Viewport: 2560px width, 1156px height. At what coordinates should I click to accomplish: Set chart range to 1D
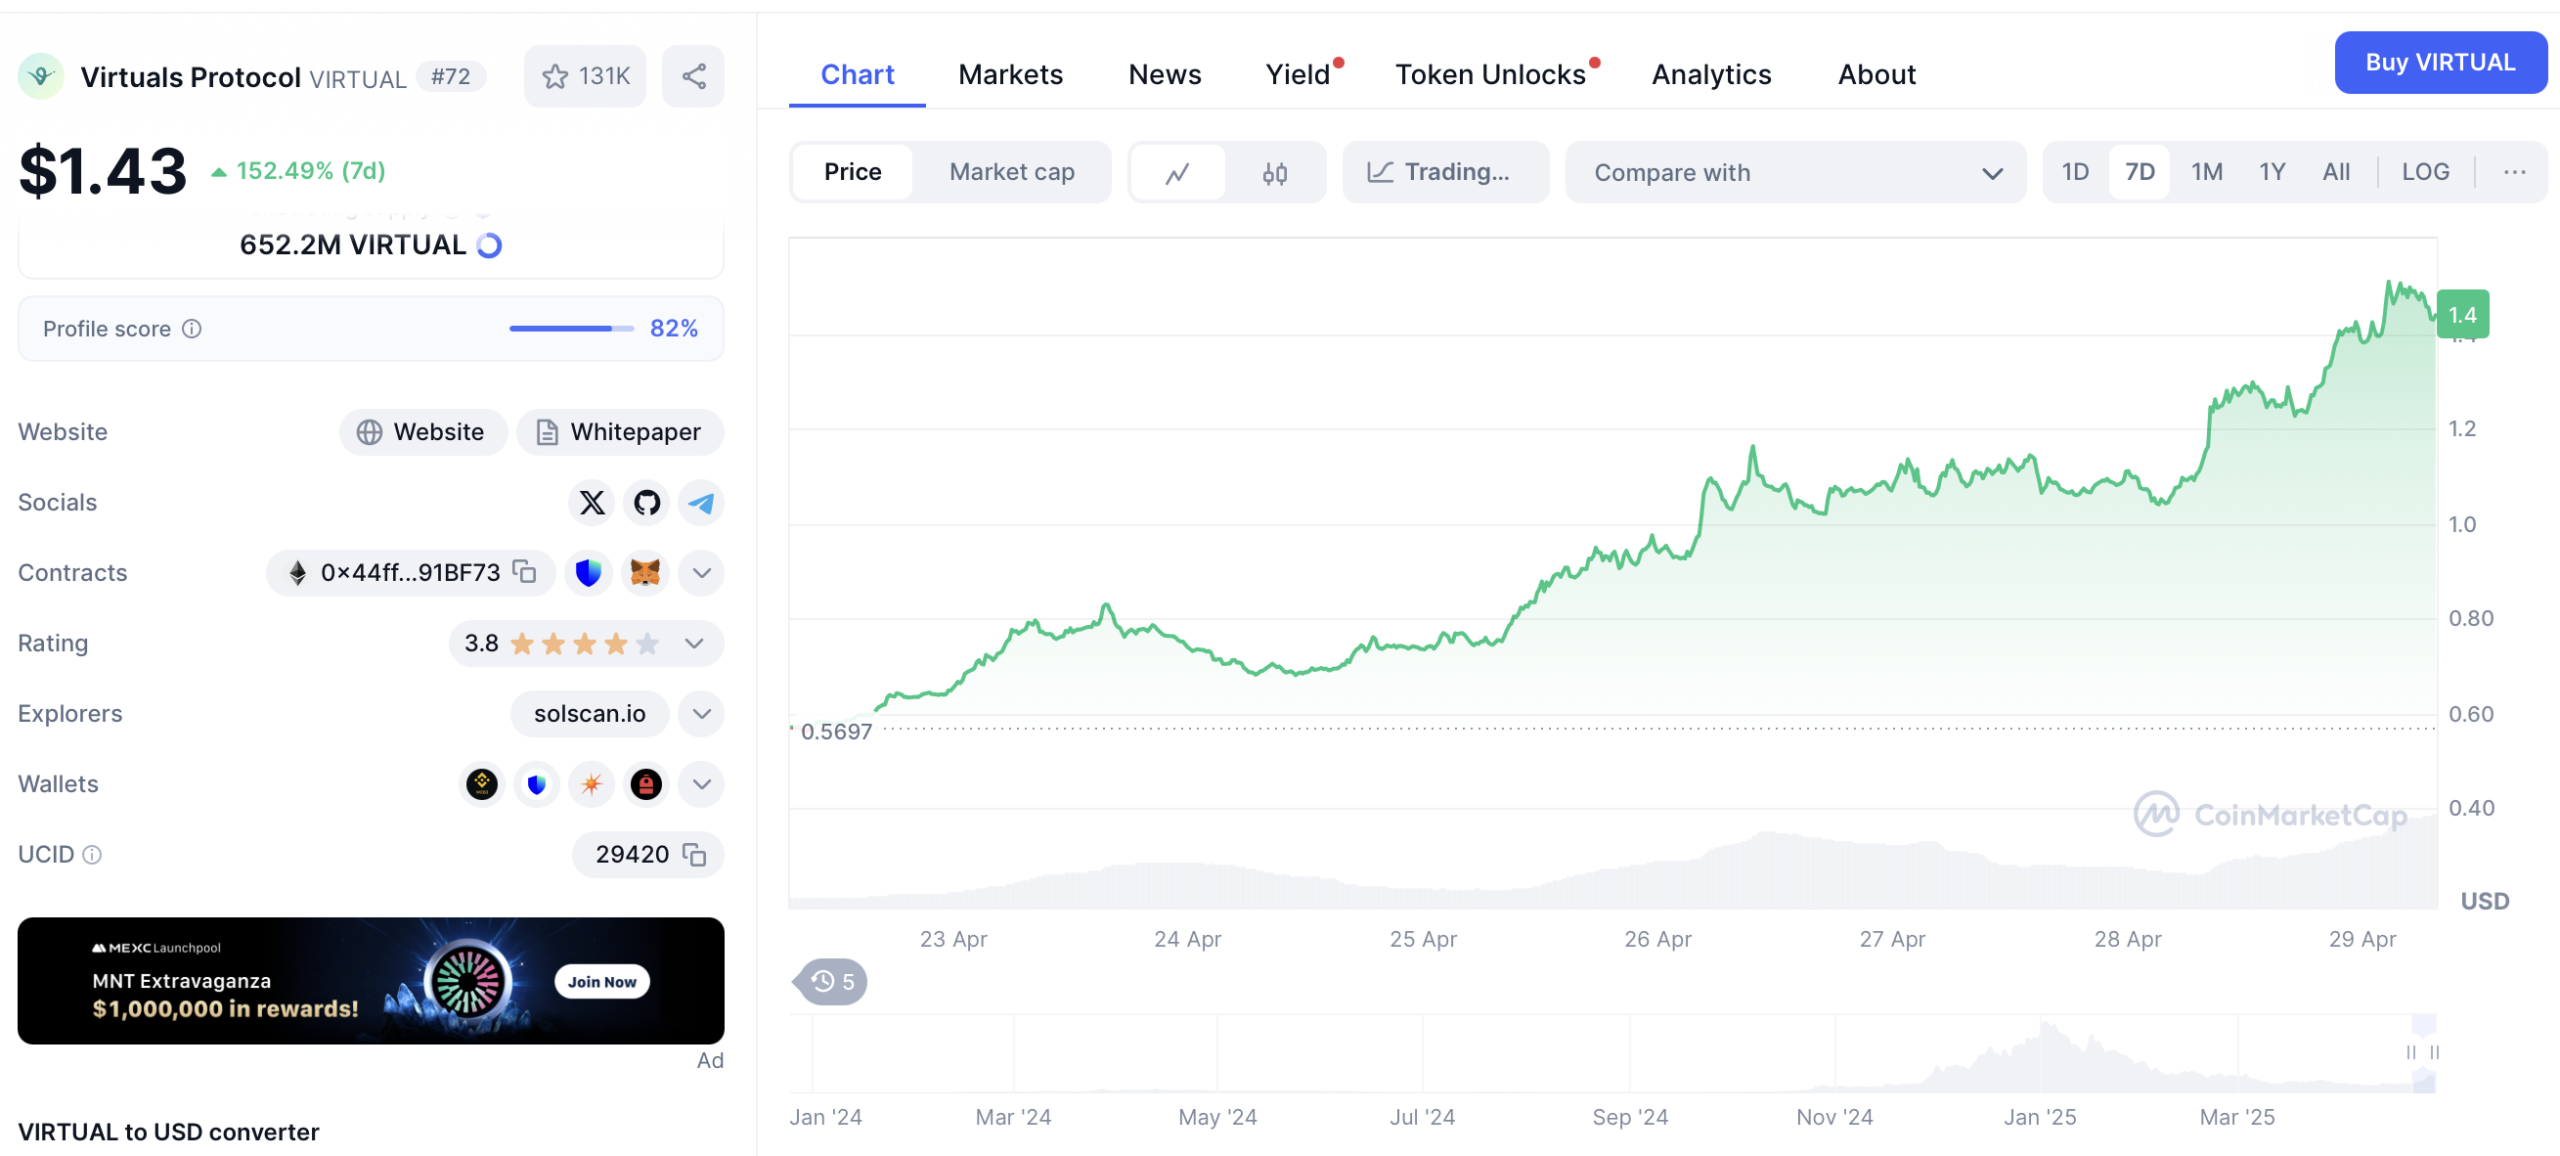(2075, 172)
